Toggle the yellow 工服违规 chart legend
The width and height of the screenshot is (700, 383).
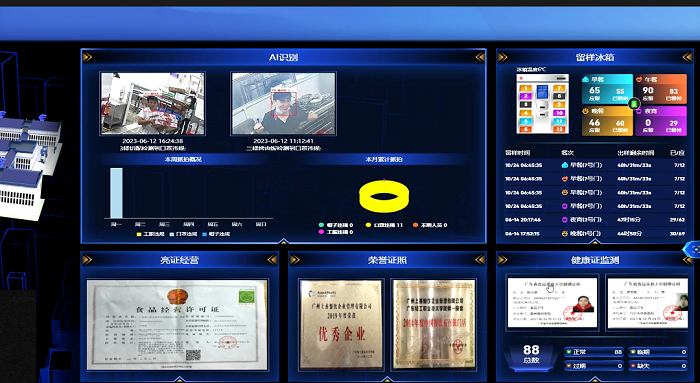point(151,234)
